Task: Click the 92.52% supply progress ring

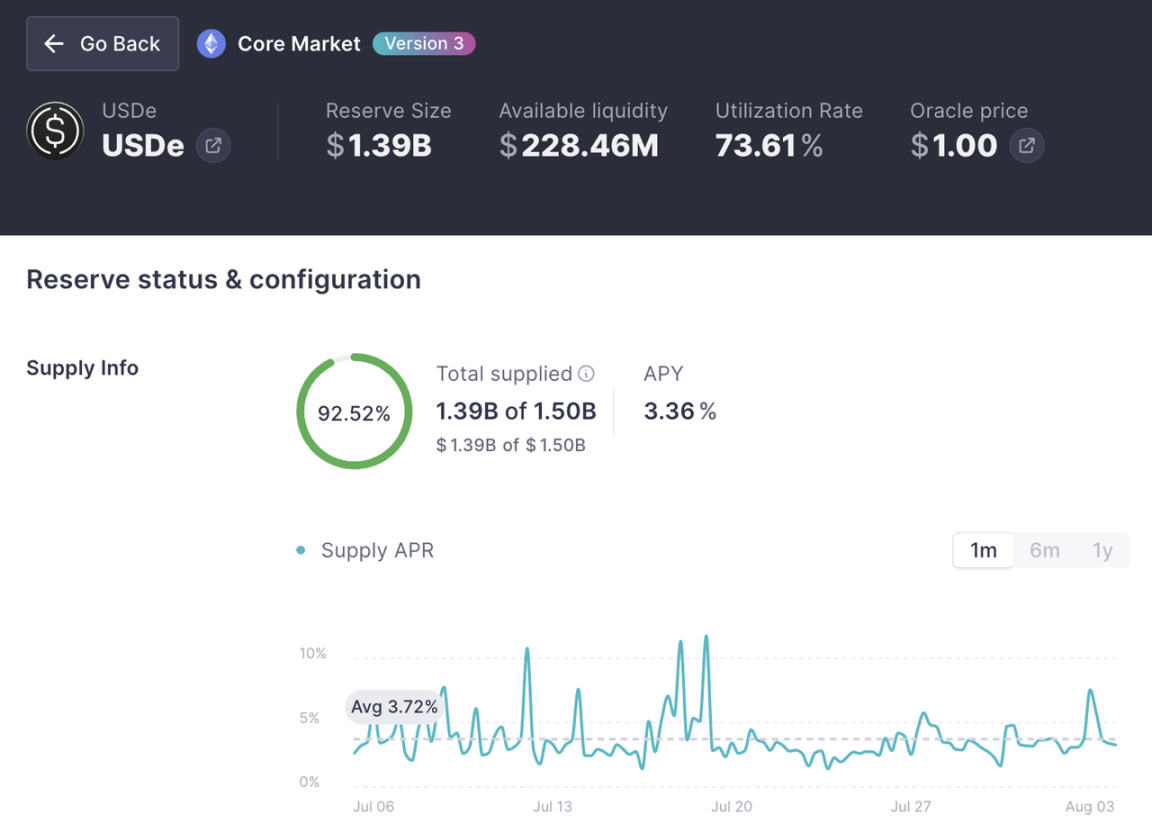Action: (354, 412)
